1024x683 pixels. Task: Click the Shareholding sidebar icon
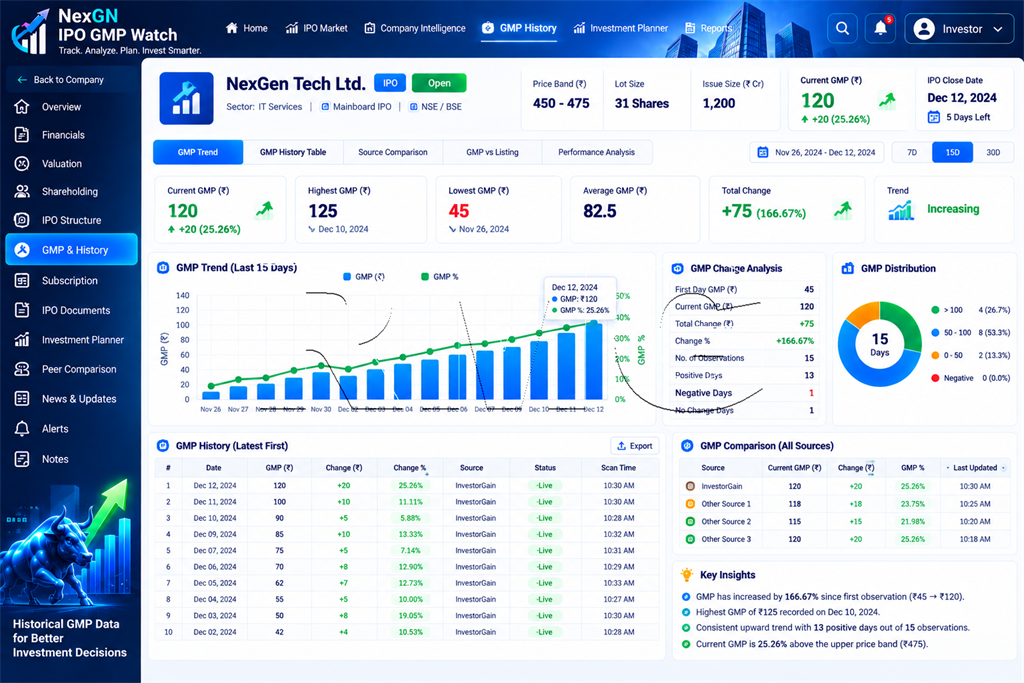coord(22,191)
